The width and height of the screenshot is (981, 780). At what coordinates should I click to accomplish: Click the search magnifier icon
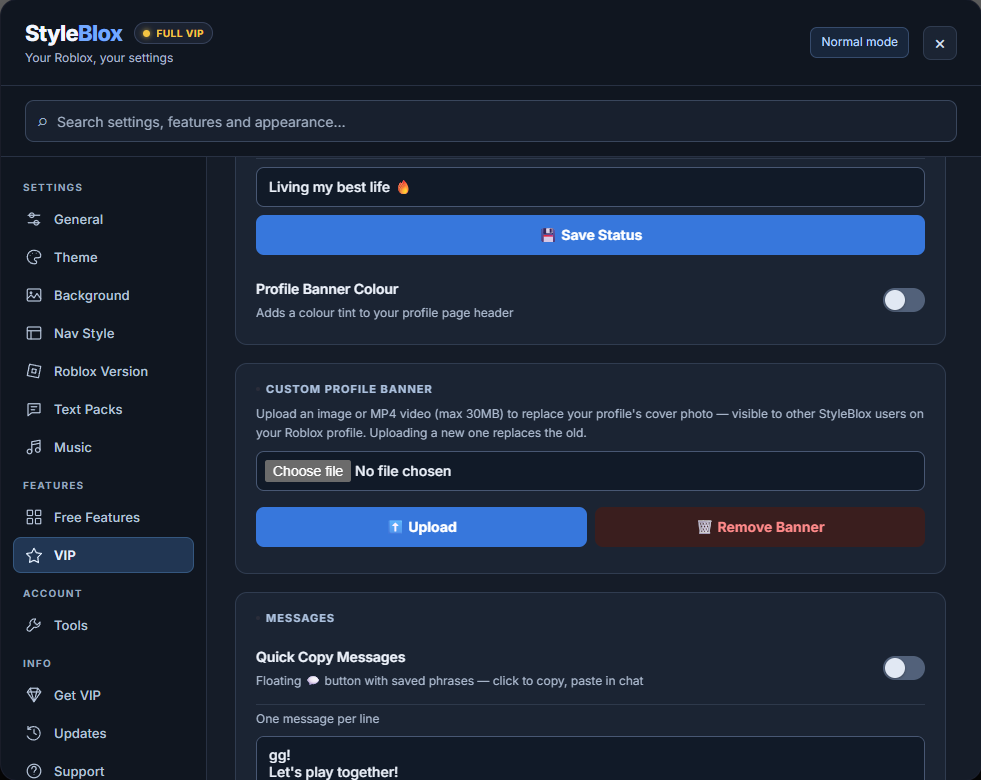42,122
